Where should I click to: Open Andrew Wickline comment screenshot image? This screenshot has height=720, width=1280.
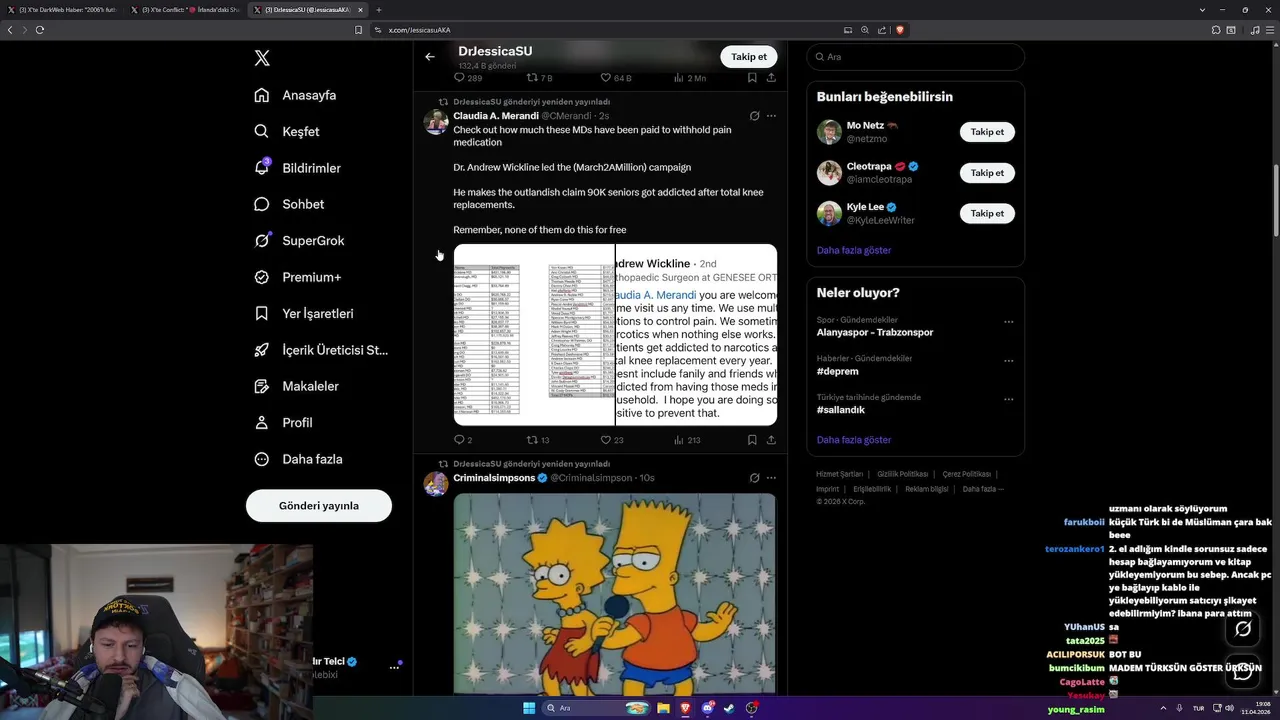[696, 335]
